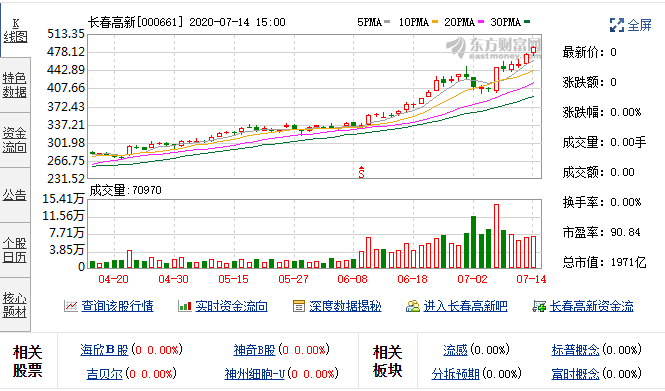Click the 07-14 date axis label
The height and width of the screenshot is (391, 665).
click(x=531, y=279)
